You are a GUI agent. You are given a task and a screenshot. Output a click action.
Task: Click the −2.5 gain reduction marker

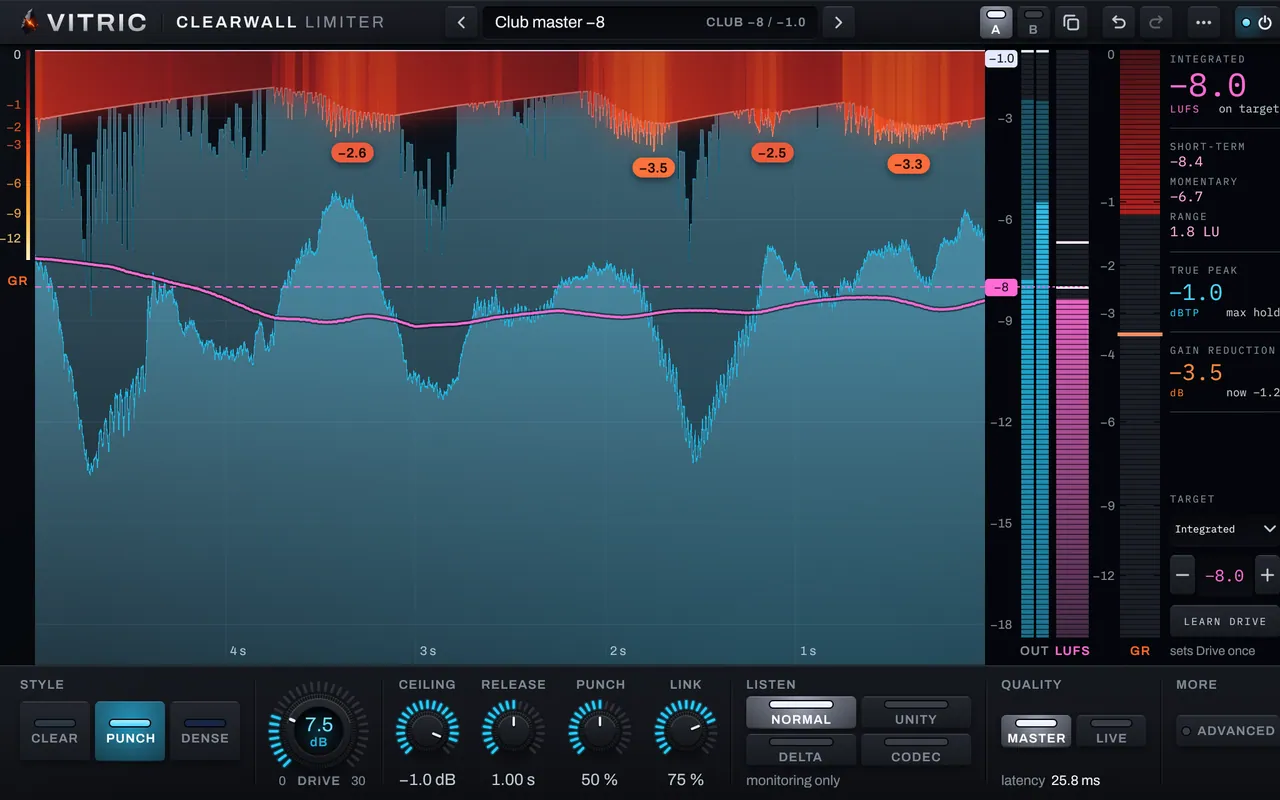coord(772,153)
